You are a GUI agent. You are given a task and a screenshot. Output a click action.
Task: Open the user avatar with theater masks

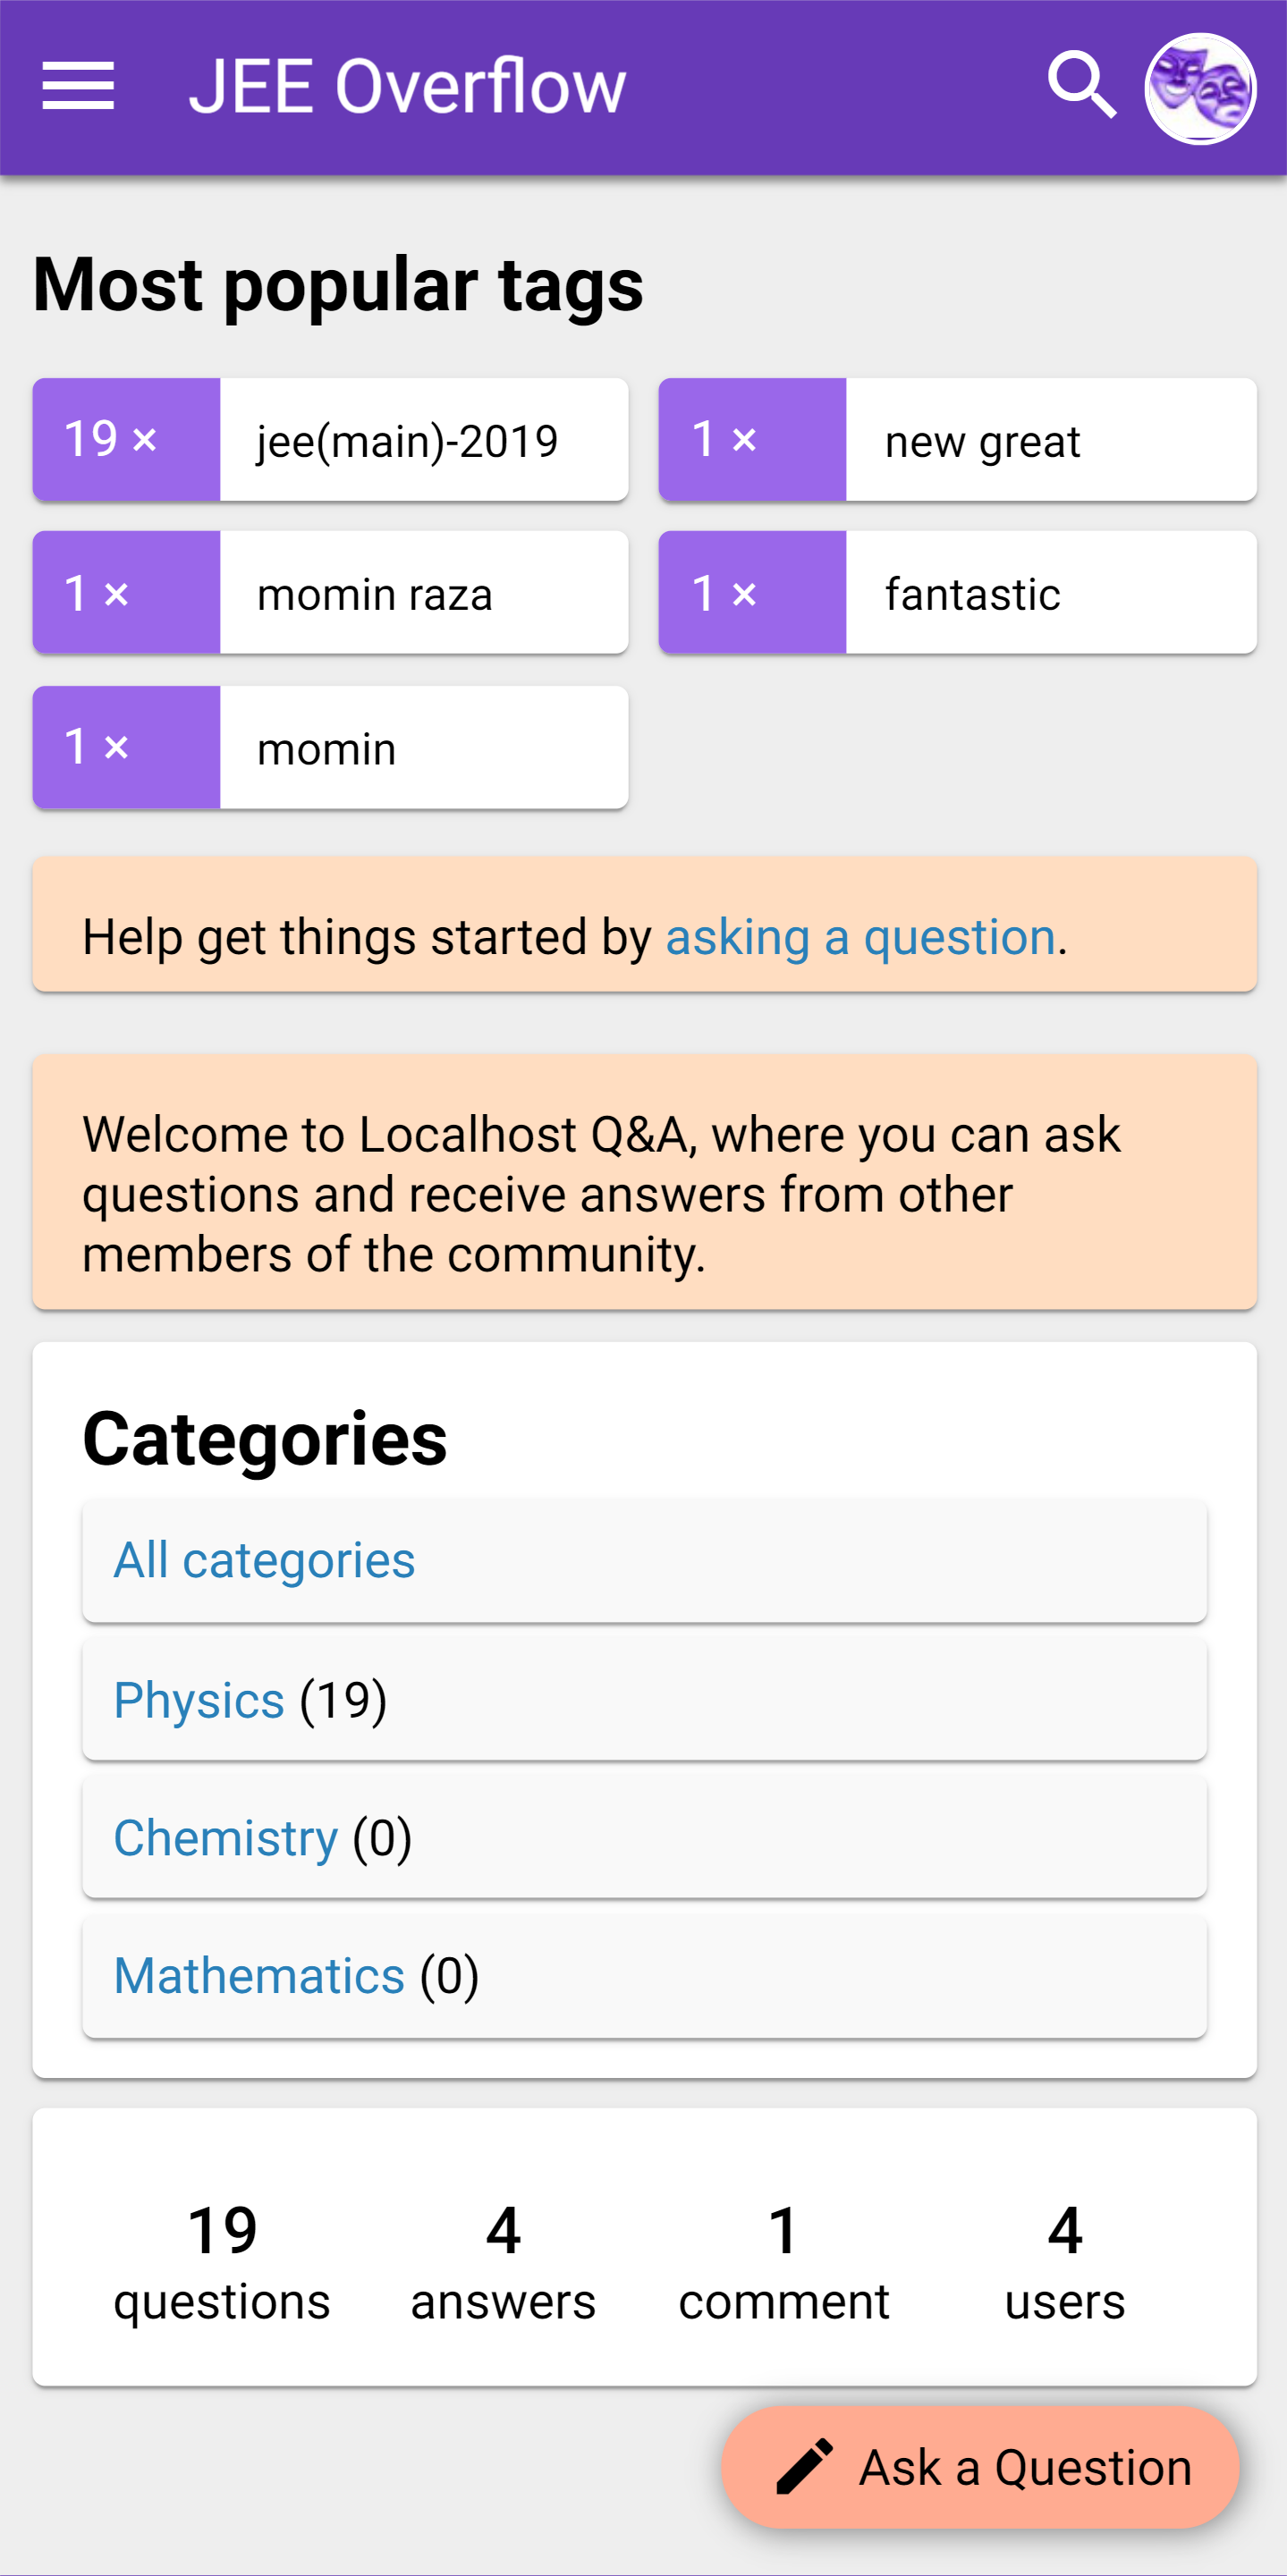[x=1200, y=88]
